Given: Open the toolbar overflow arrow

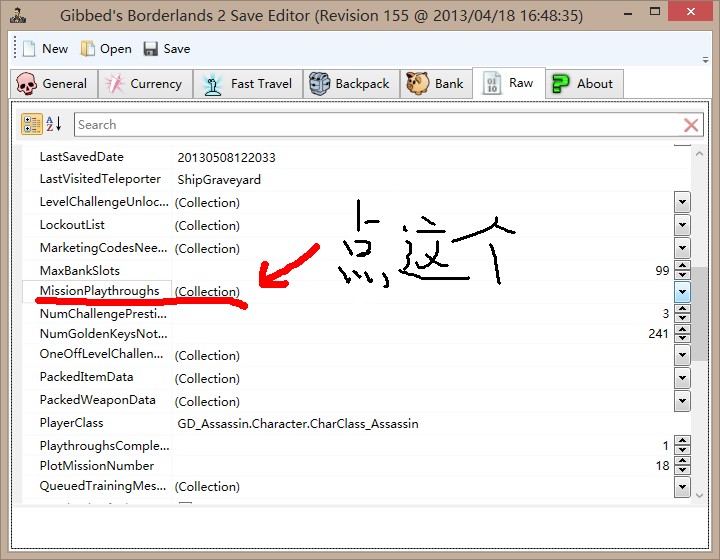Looking at the screenshot, I should 705,60.
